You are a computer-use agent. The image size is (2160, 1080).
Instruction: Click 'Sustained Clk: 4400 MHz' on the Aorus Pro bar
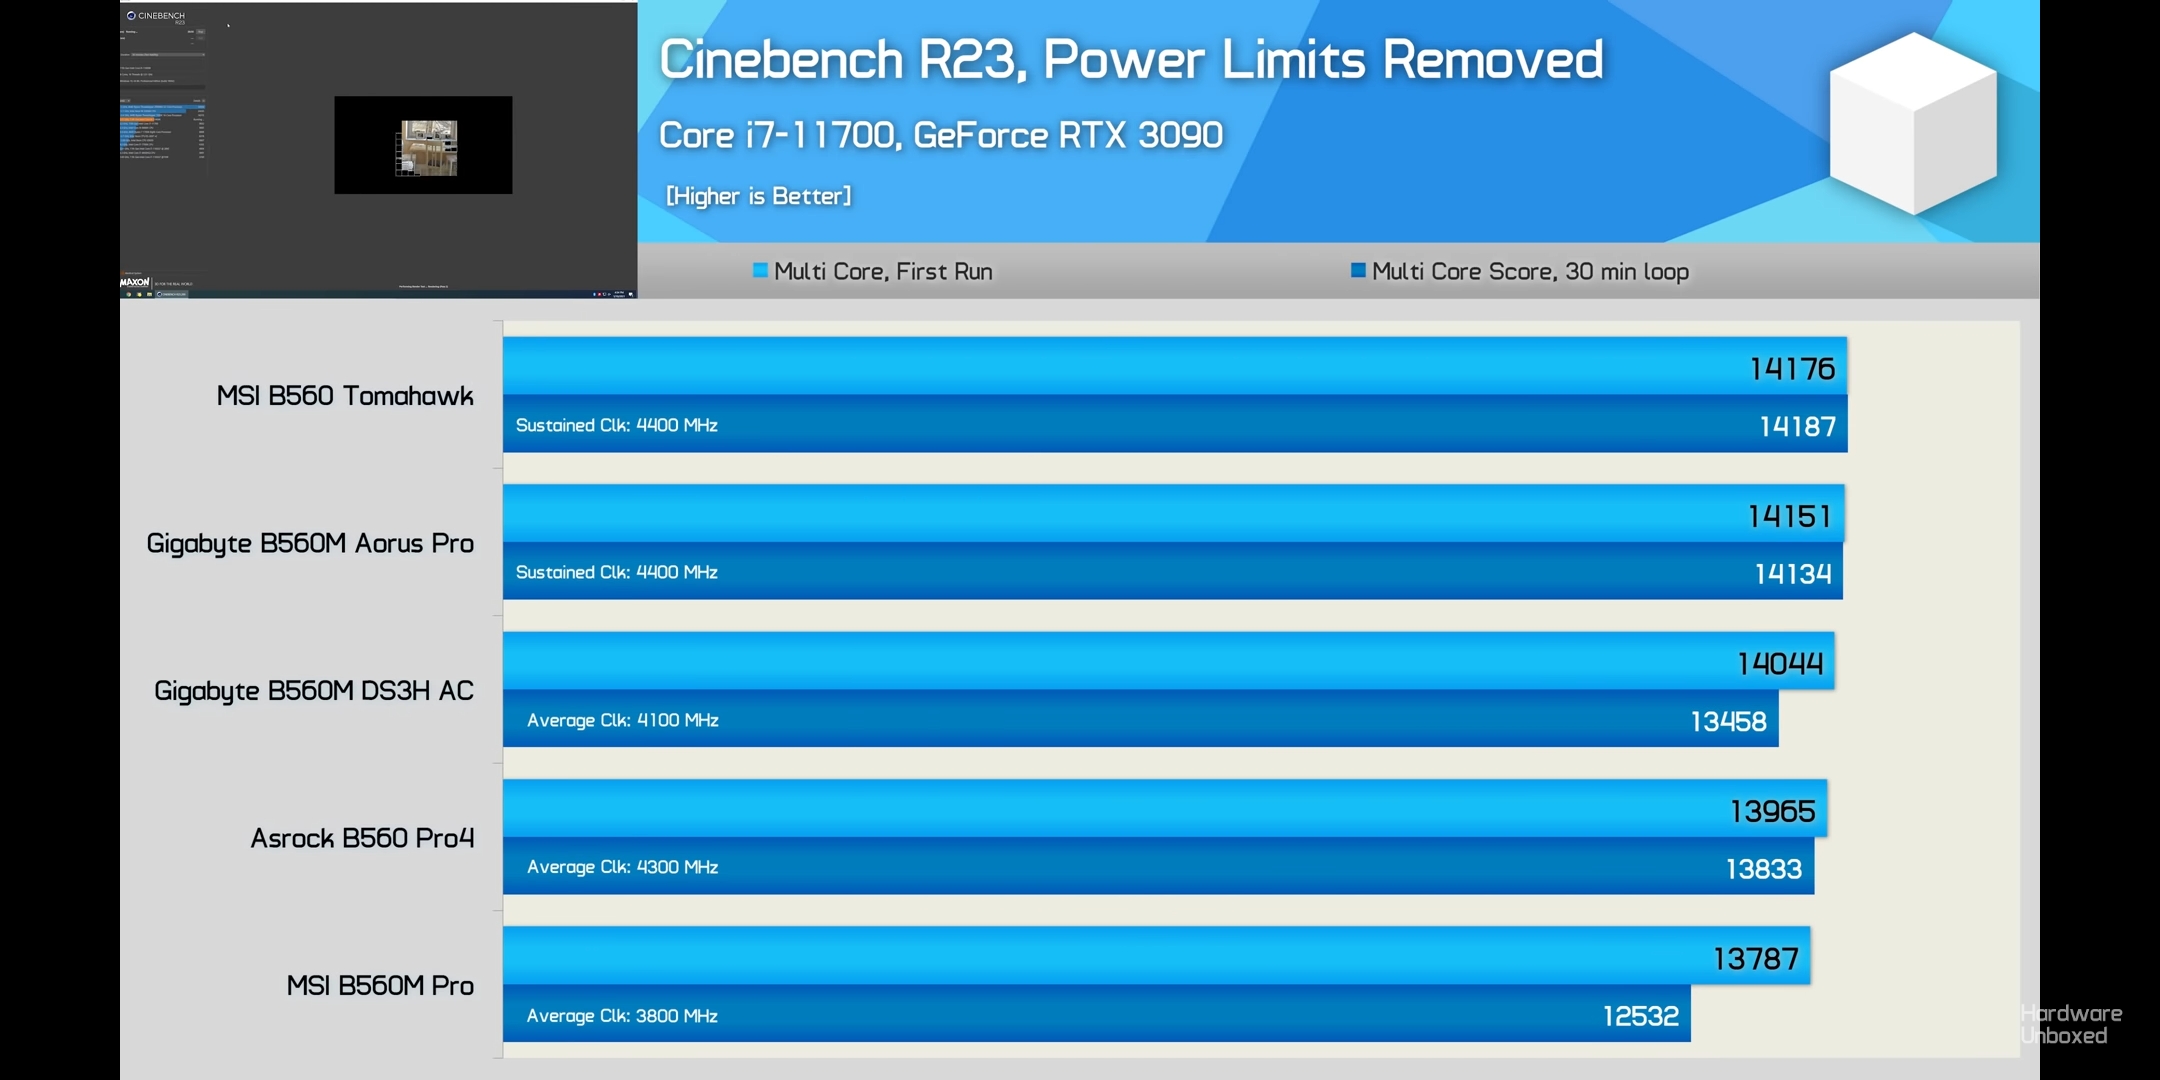tap(617, 572)
